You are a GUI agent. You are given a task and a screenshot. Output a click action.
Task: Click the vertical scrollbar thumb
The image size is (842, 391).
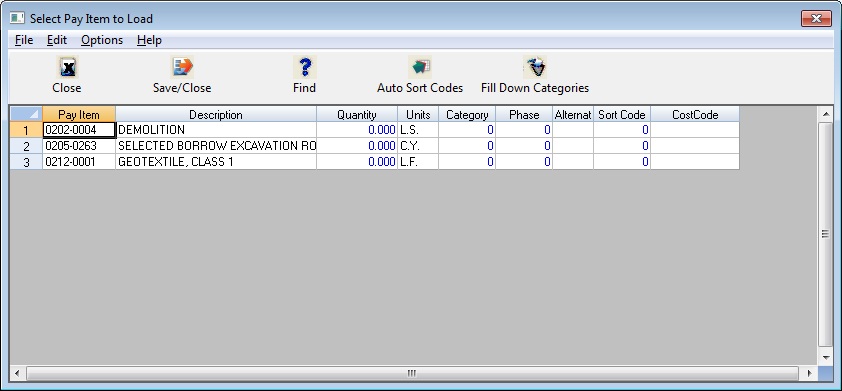click(825, 234)
